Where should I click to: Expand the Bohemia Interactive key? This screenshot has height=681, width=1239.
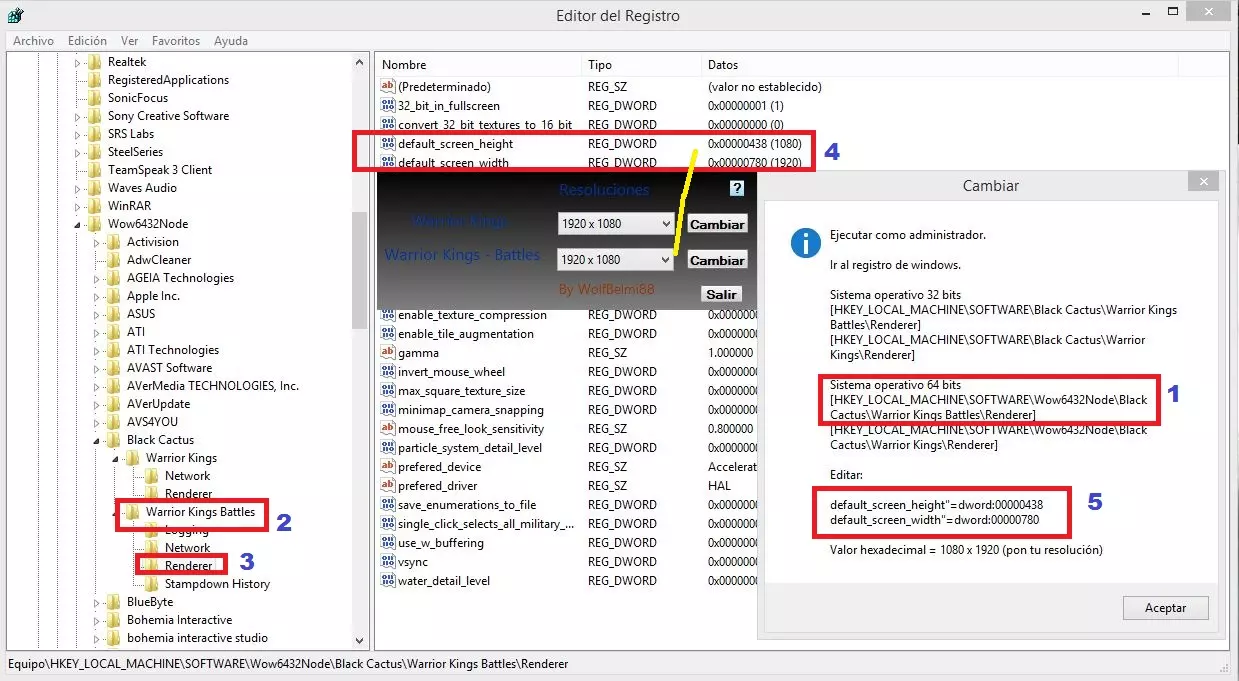(x=97, y=620)
